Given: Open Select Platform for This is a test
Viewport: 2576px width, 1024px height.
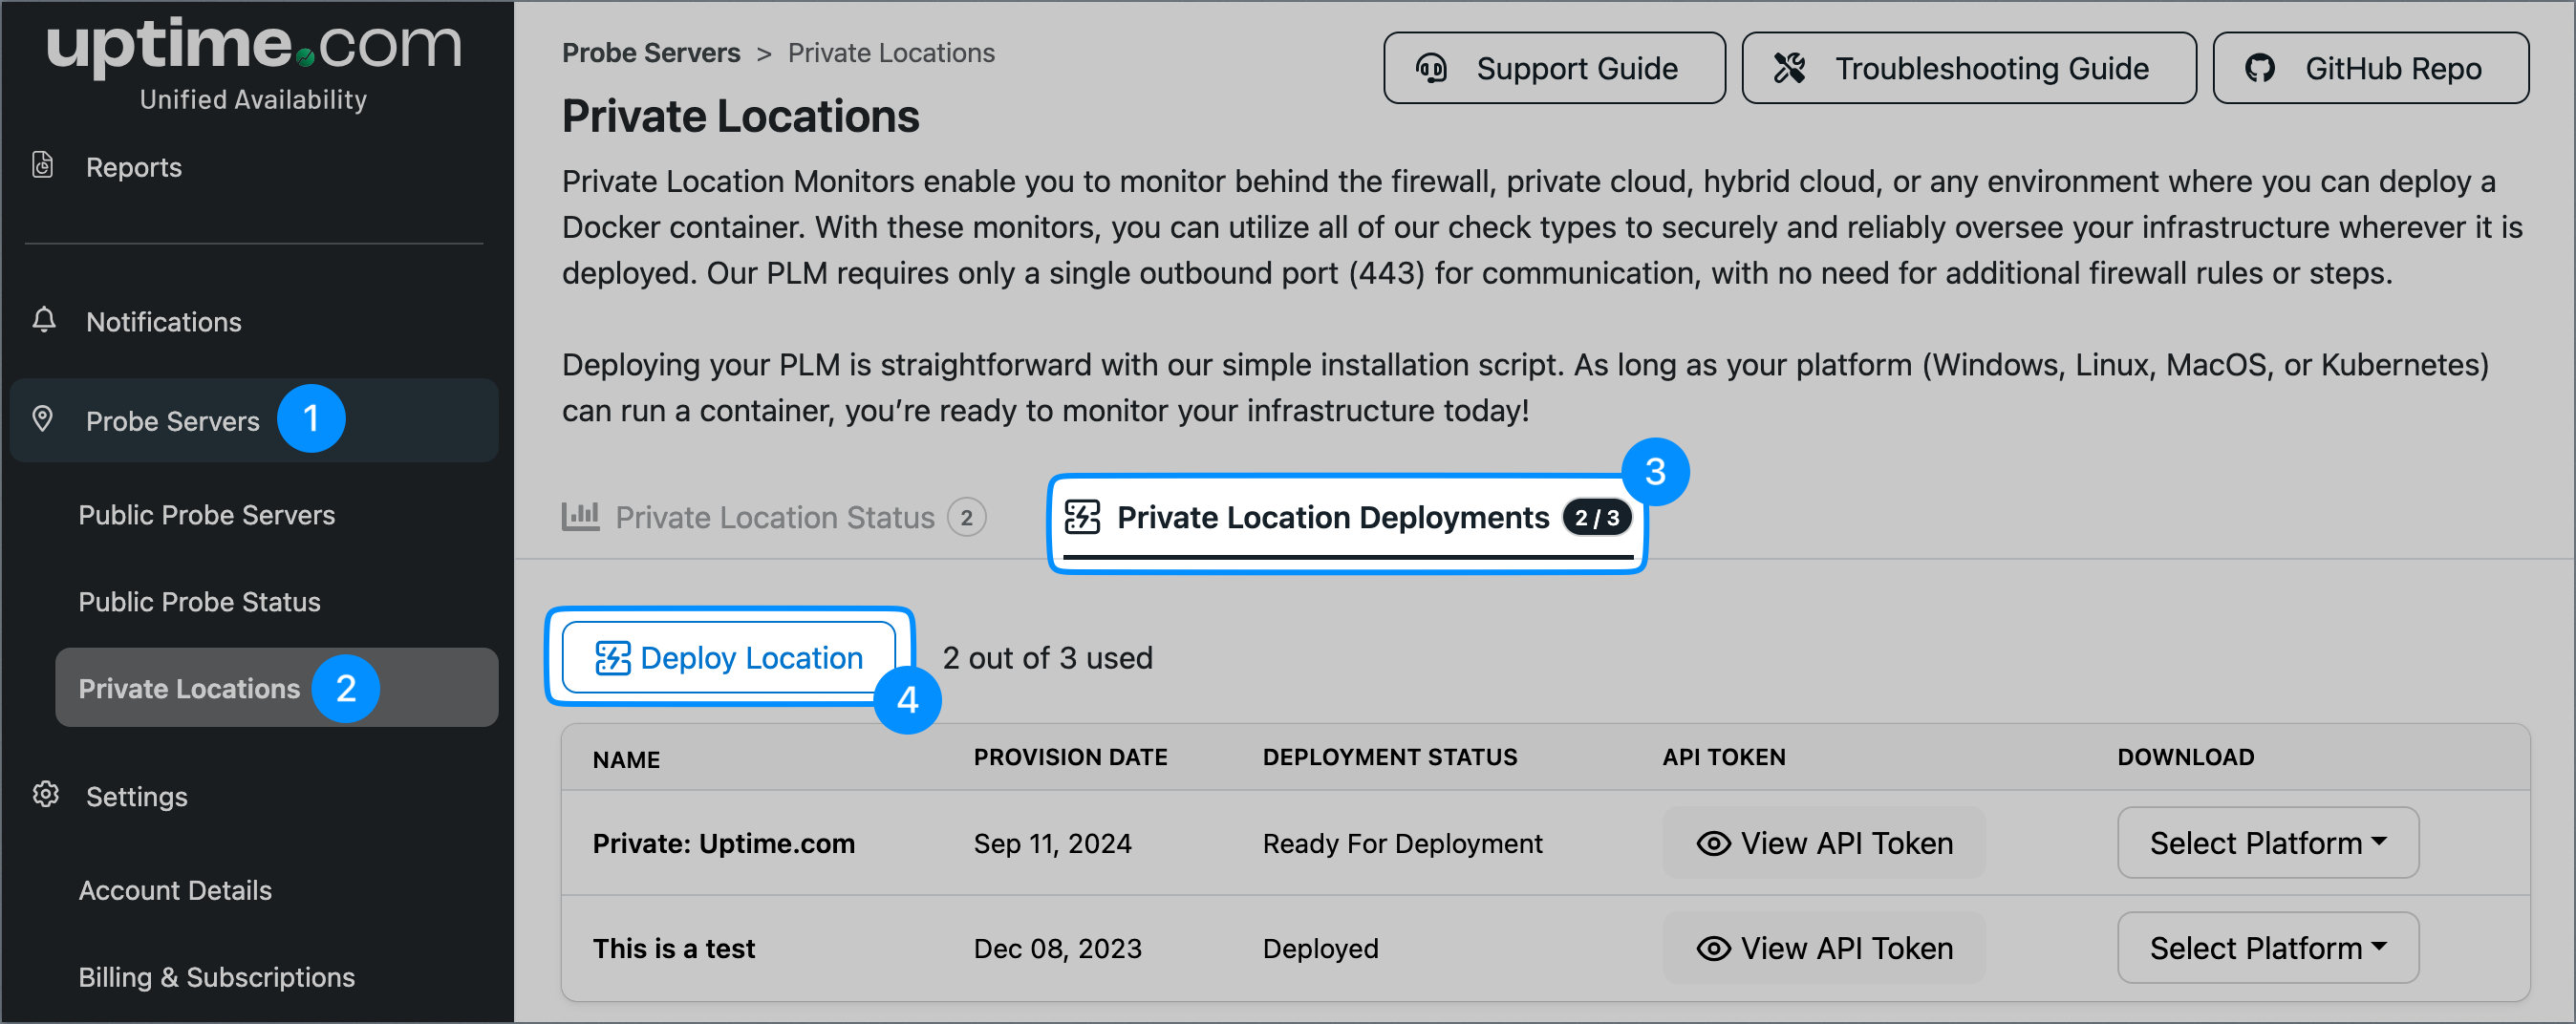Looking at the screenshot, I should [2267, 948].
